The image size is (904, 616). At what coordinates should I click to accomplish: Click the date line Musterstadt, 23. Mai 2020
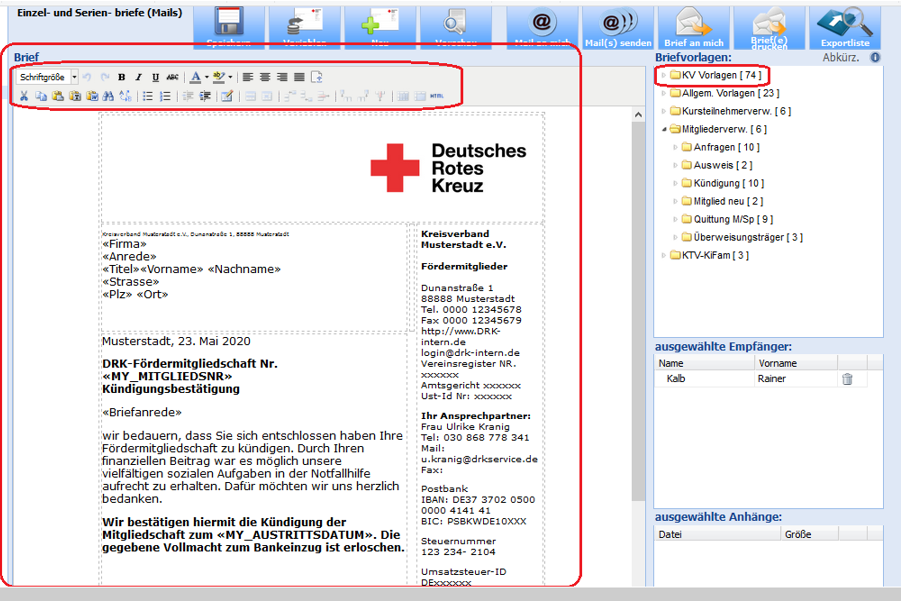click(x=176, y=341)
